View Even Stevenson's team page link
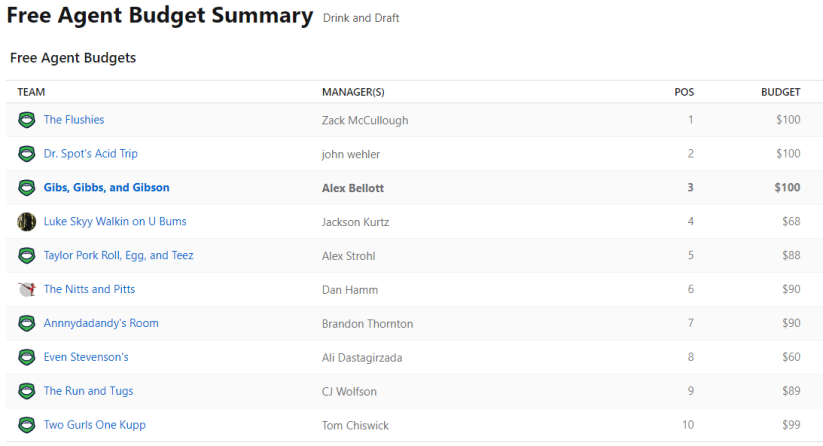Image resolution: width=823 pixels, height=446 pixels. pos(86,358)
